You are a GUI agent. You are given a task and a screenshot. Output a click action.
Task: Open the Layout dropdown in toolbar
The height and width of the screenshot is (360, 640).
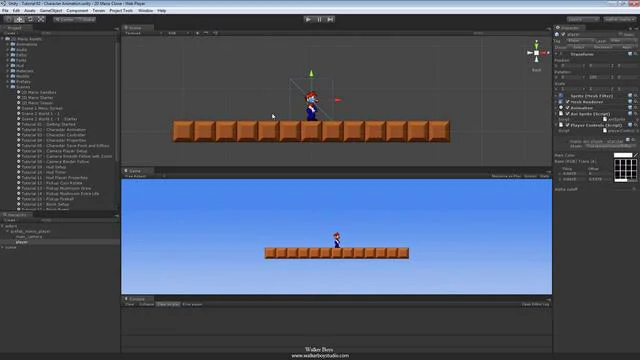(x=620, y=19)
